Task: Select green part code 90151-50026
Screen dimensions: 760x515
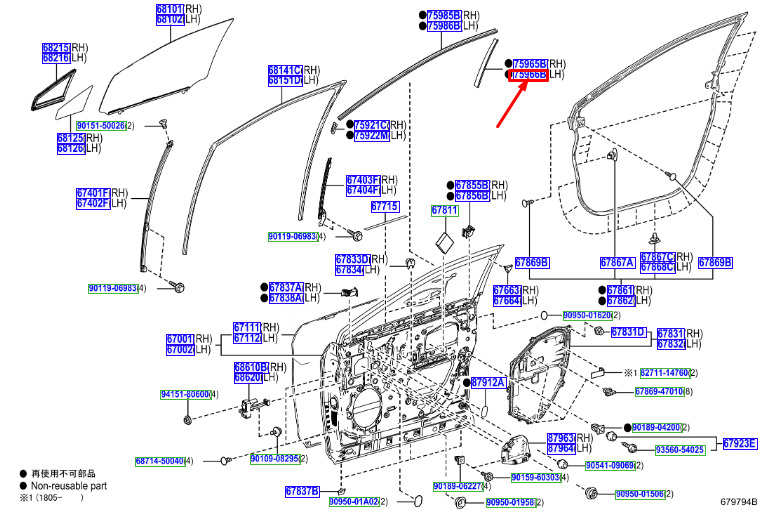Action: (101, 126)
